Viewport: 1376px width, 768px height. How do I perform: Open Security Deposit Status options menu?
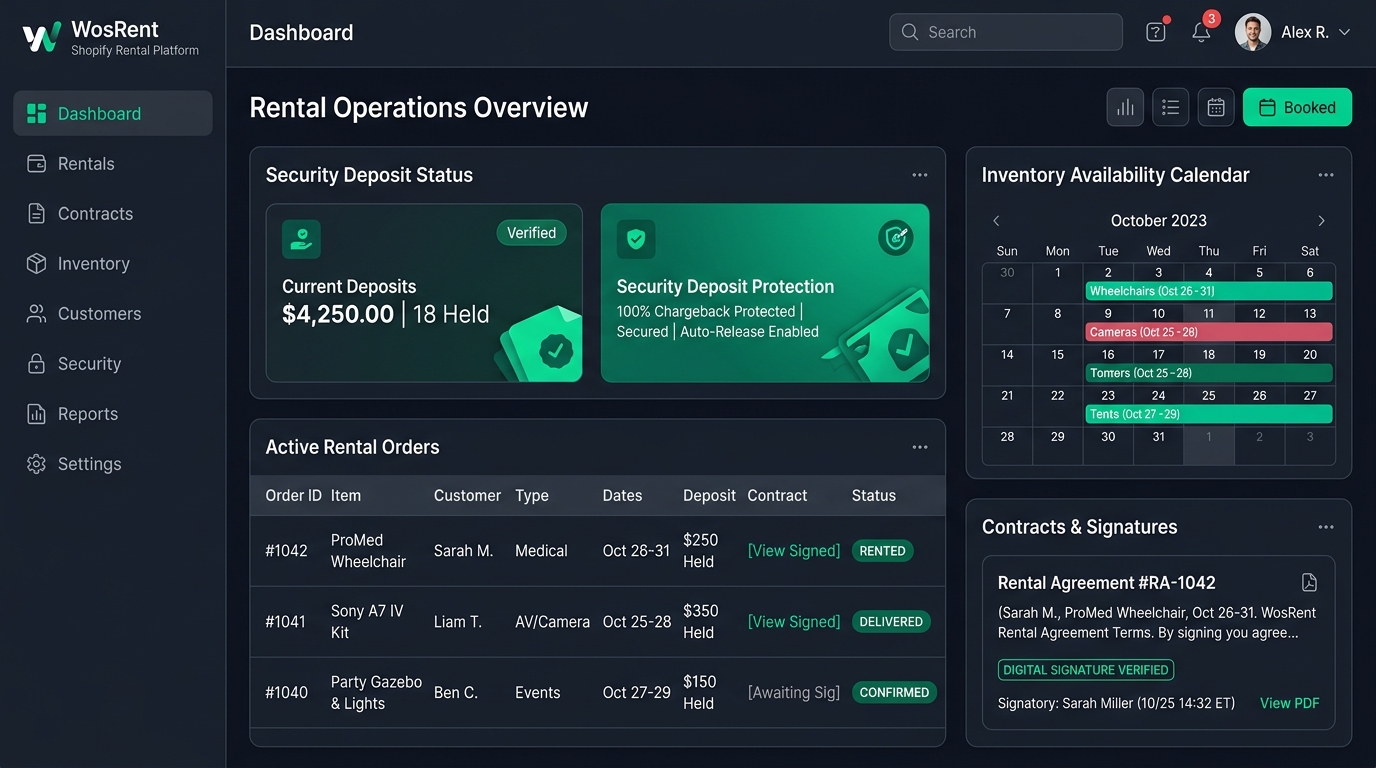(x=920, y=175)
